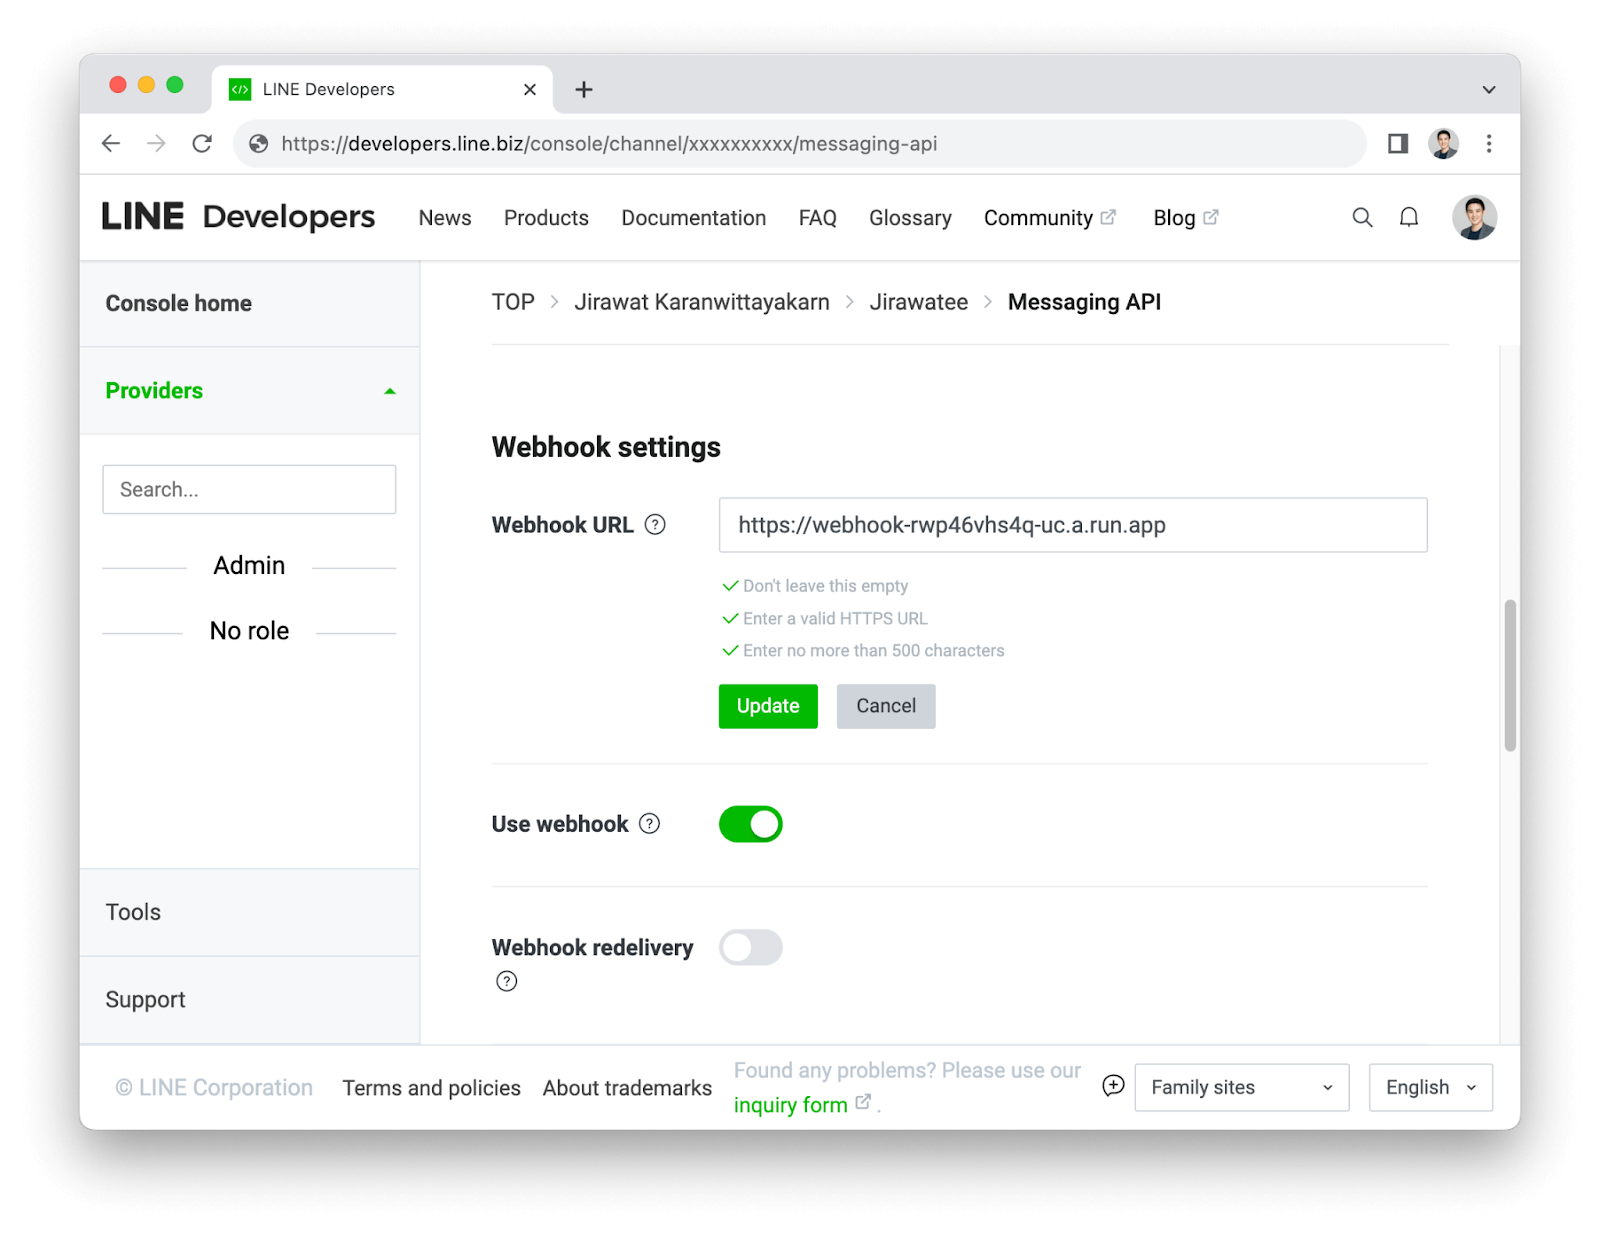Click "Don't leave this empty" validation text
This screenshot has width=1600, height=1235.
(x=825, y=586)
